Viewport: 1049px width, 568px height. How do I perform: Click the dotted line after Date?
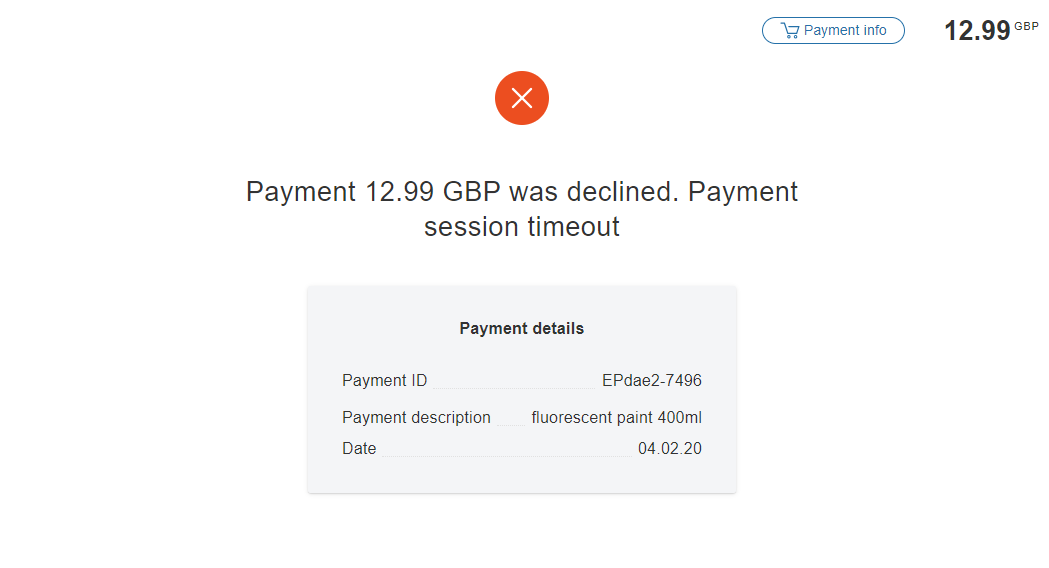pos(506,455)
